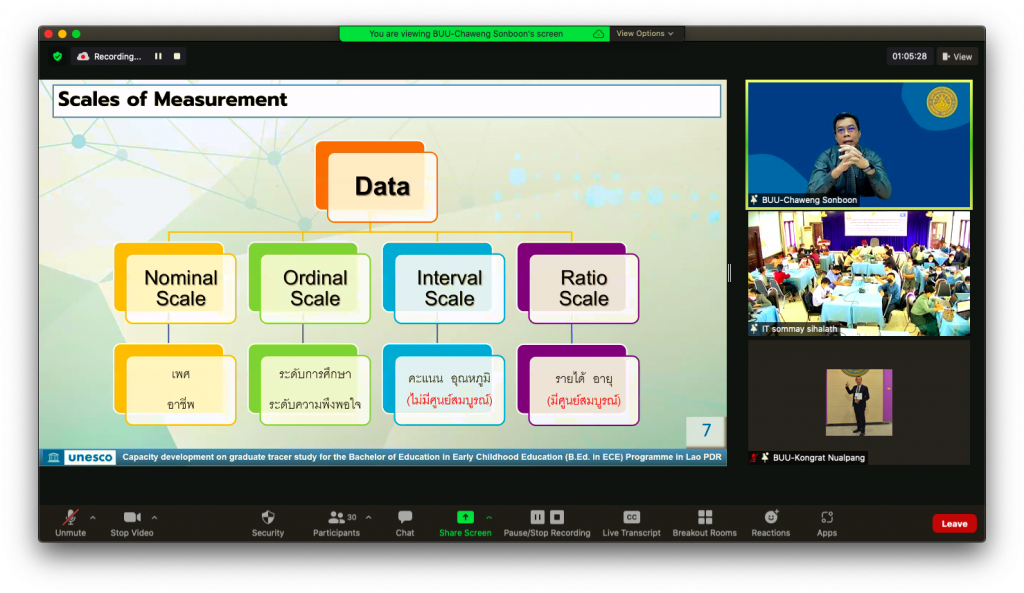Open the View Options dropdown
Image resolution: width=1024 pixels, height=593 pixels.
(x=644, y=34)
